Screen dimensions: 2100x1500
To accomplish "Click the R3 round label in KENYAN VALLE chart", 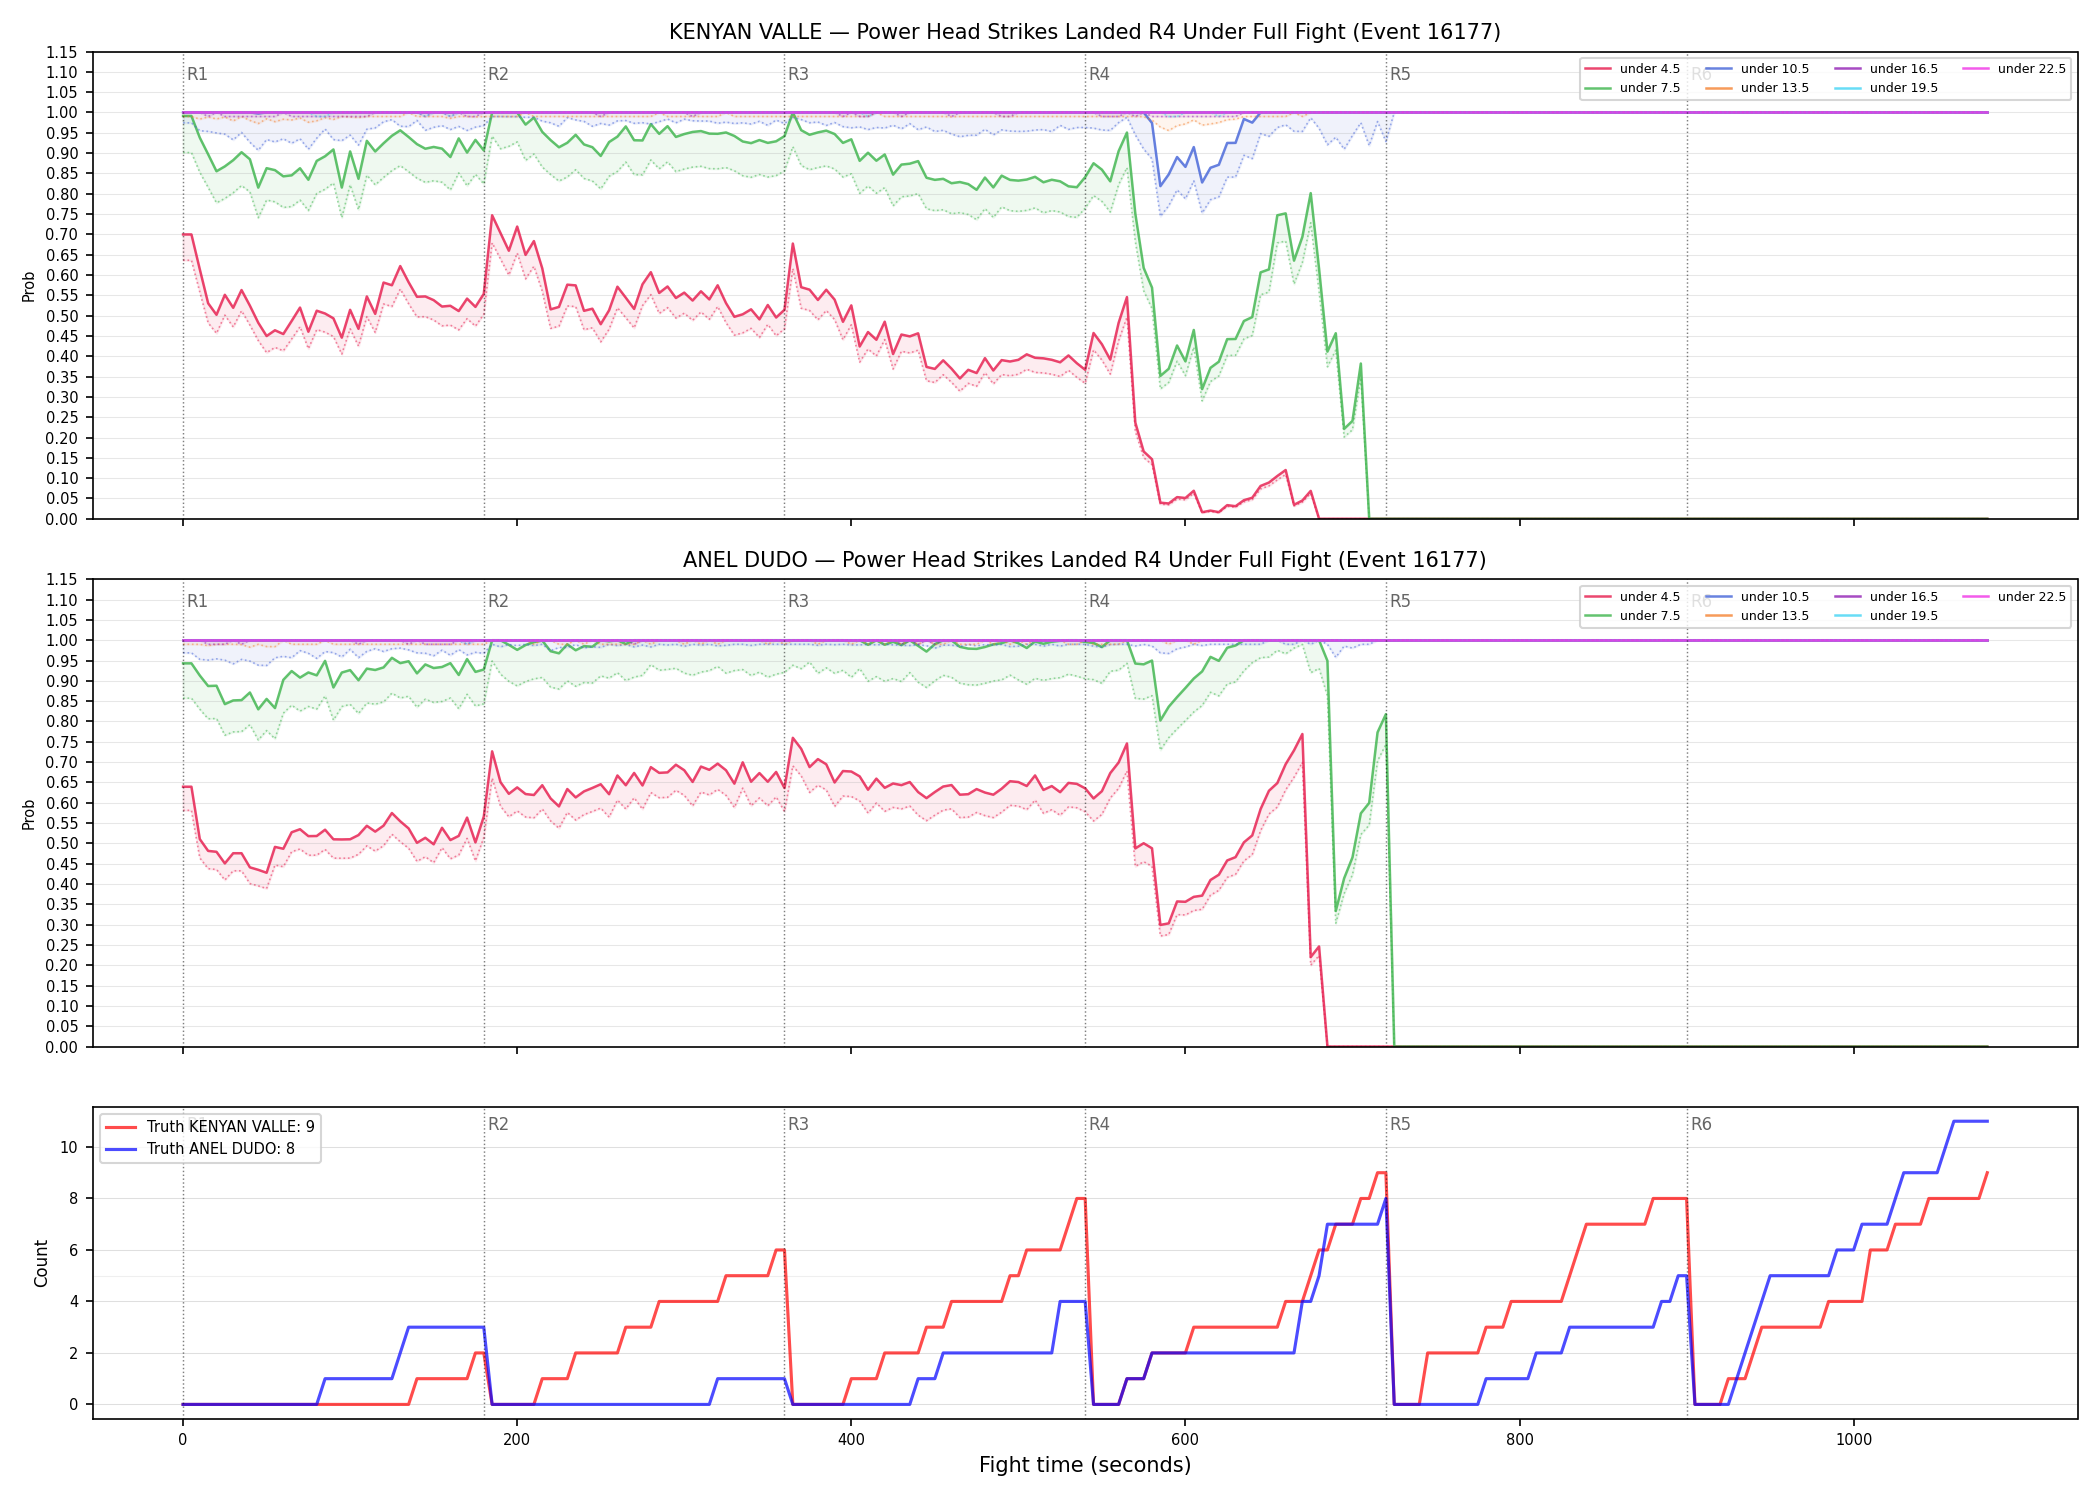I will click(798, 74).
